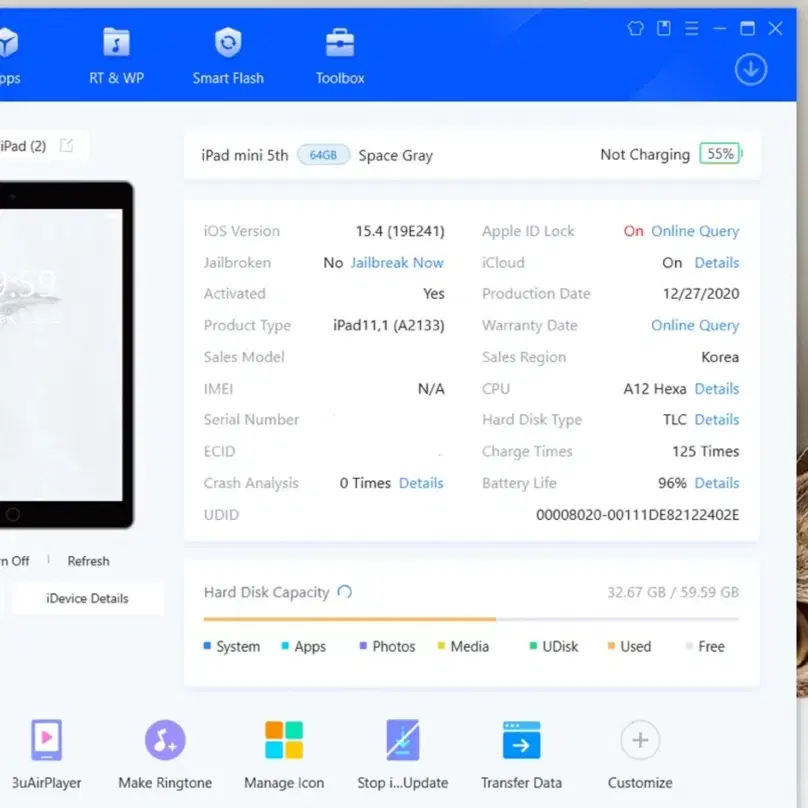Click the Media legend color square
This screenshot has height=808, width=808.
pos(441,646)
